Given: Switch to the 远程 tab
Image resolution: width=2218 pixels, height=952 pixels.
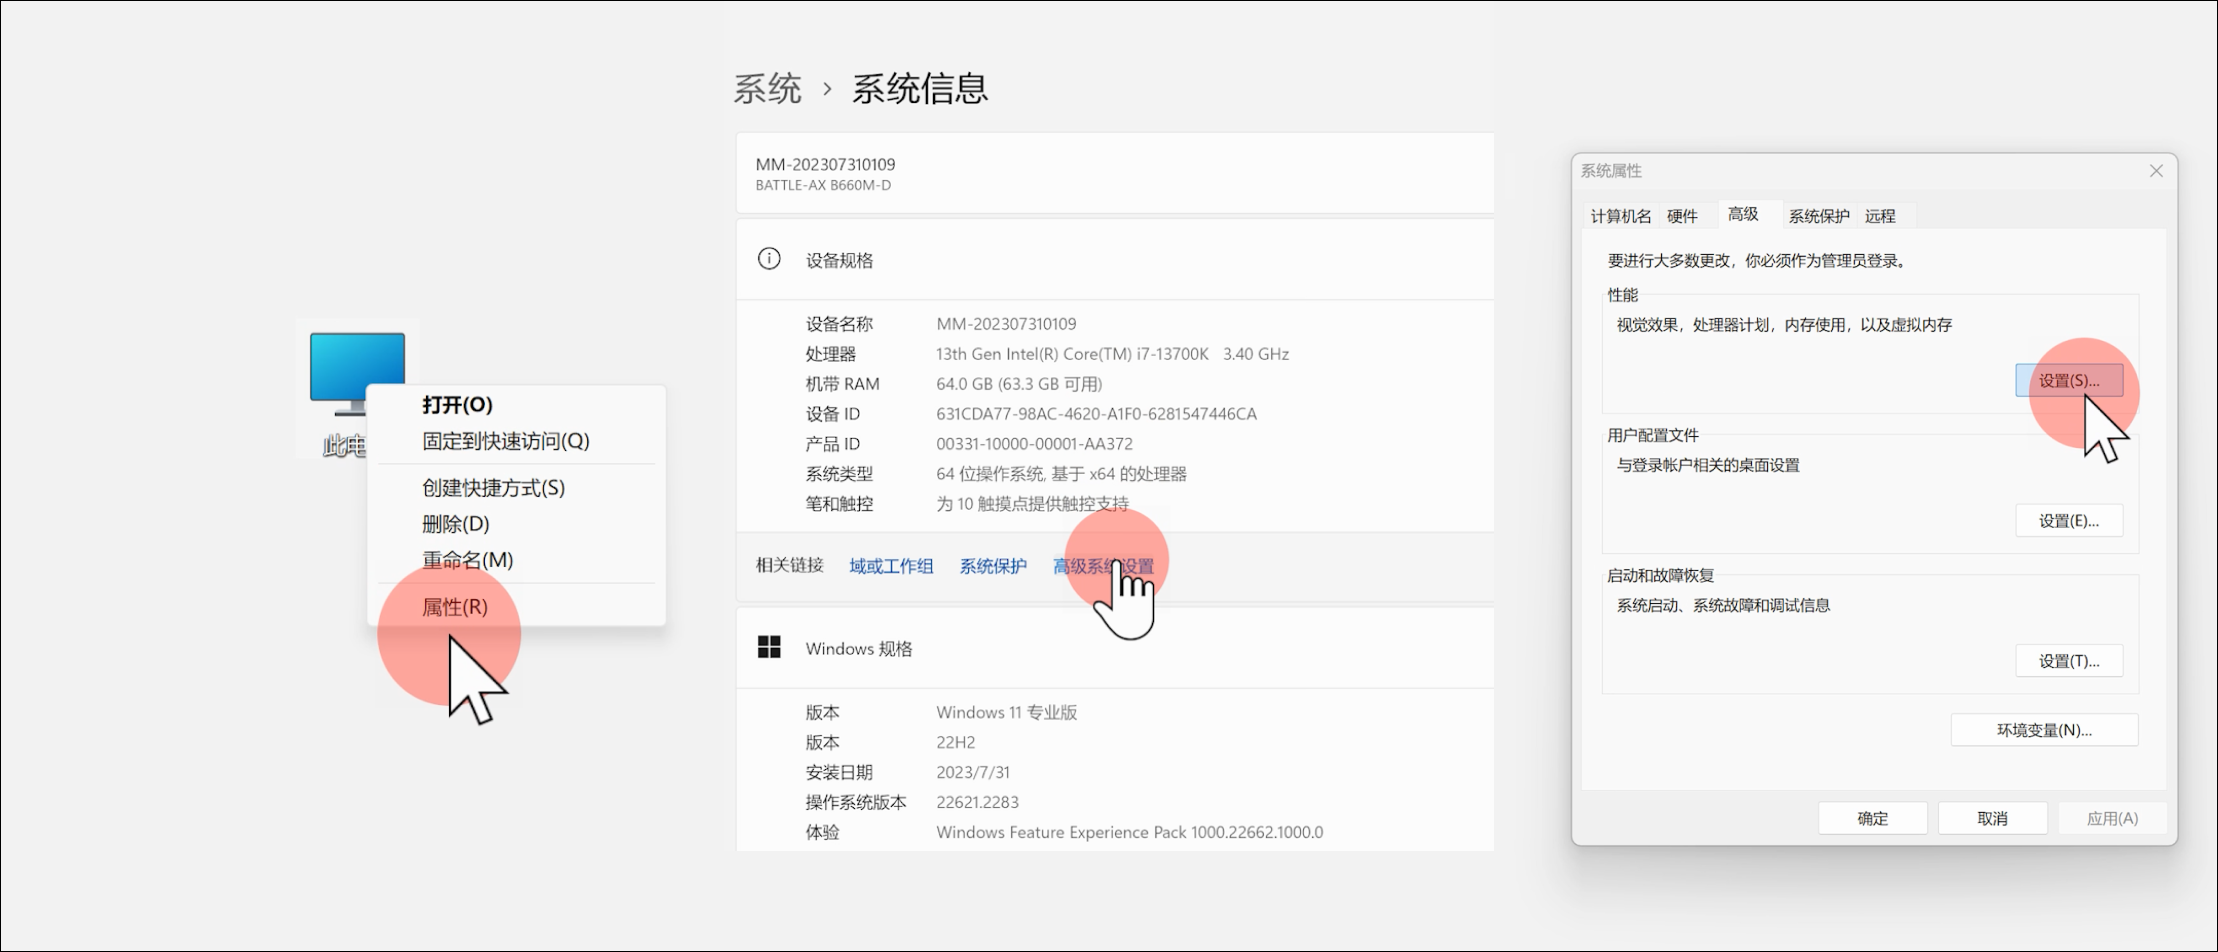Looking at the screenshot, I should click(1880, 216).
